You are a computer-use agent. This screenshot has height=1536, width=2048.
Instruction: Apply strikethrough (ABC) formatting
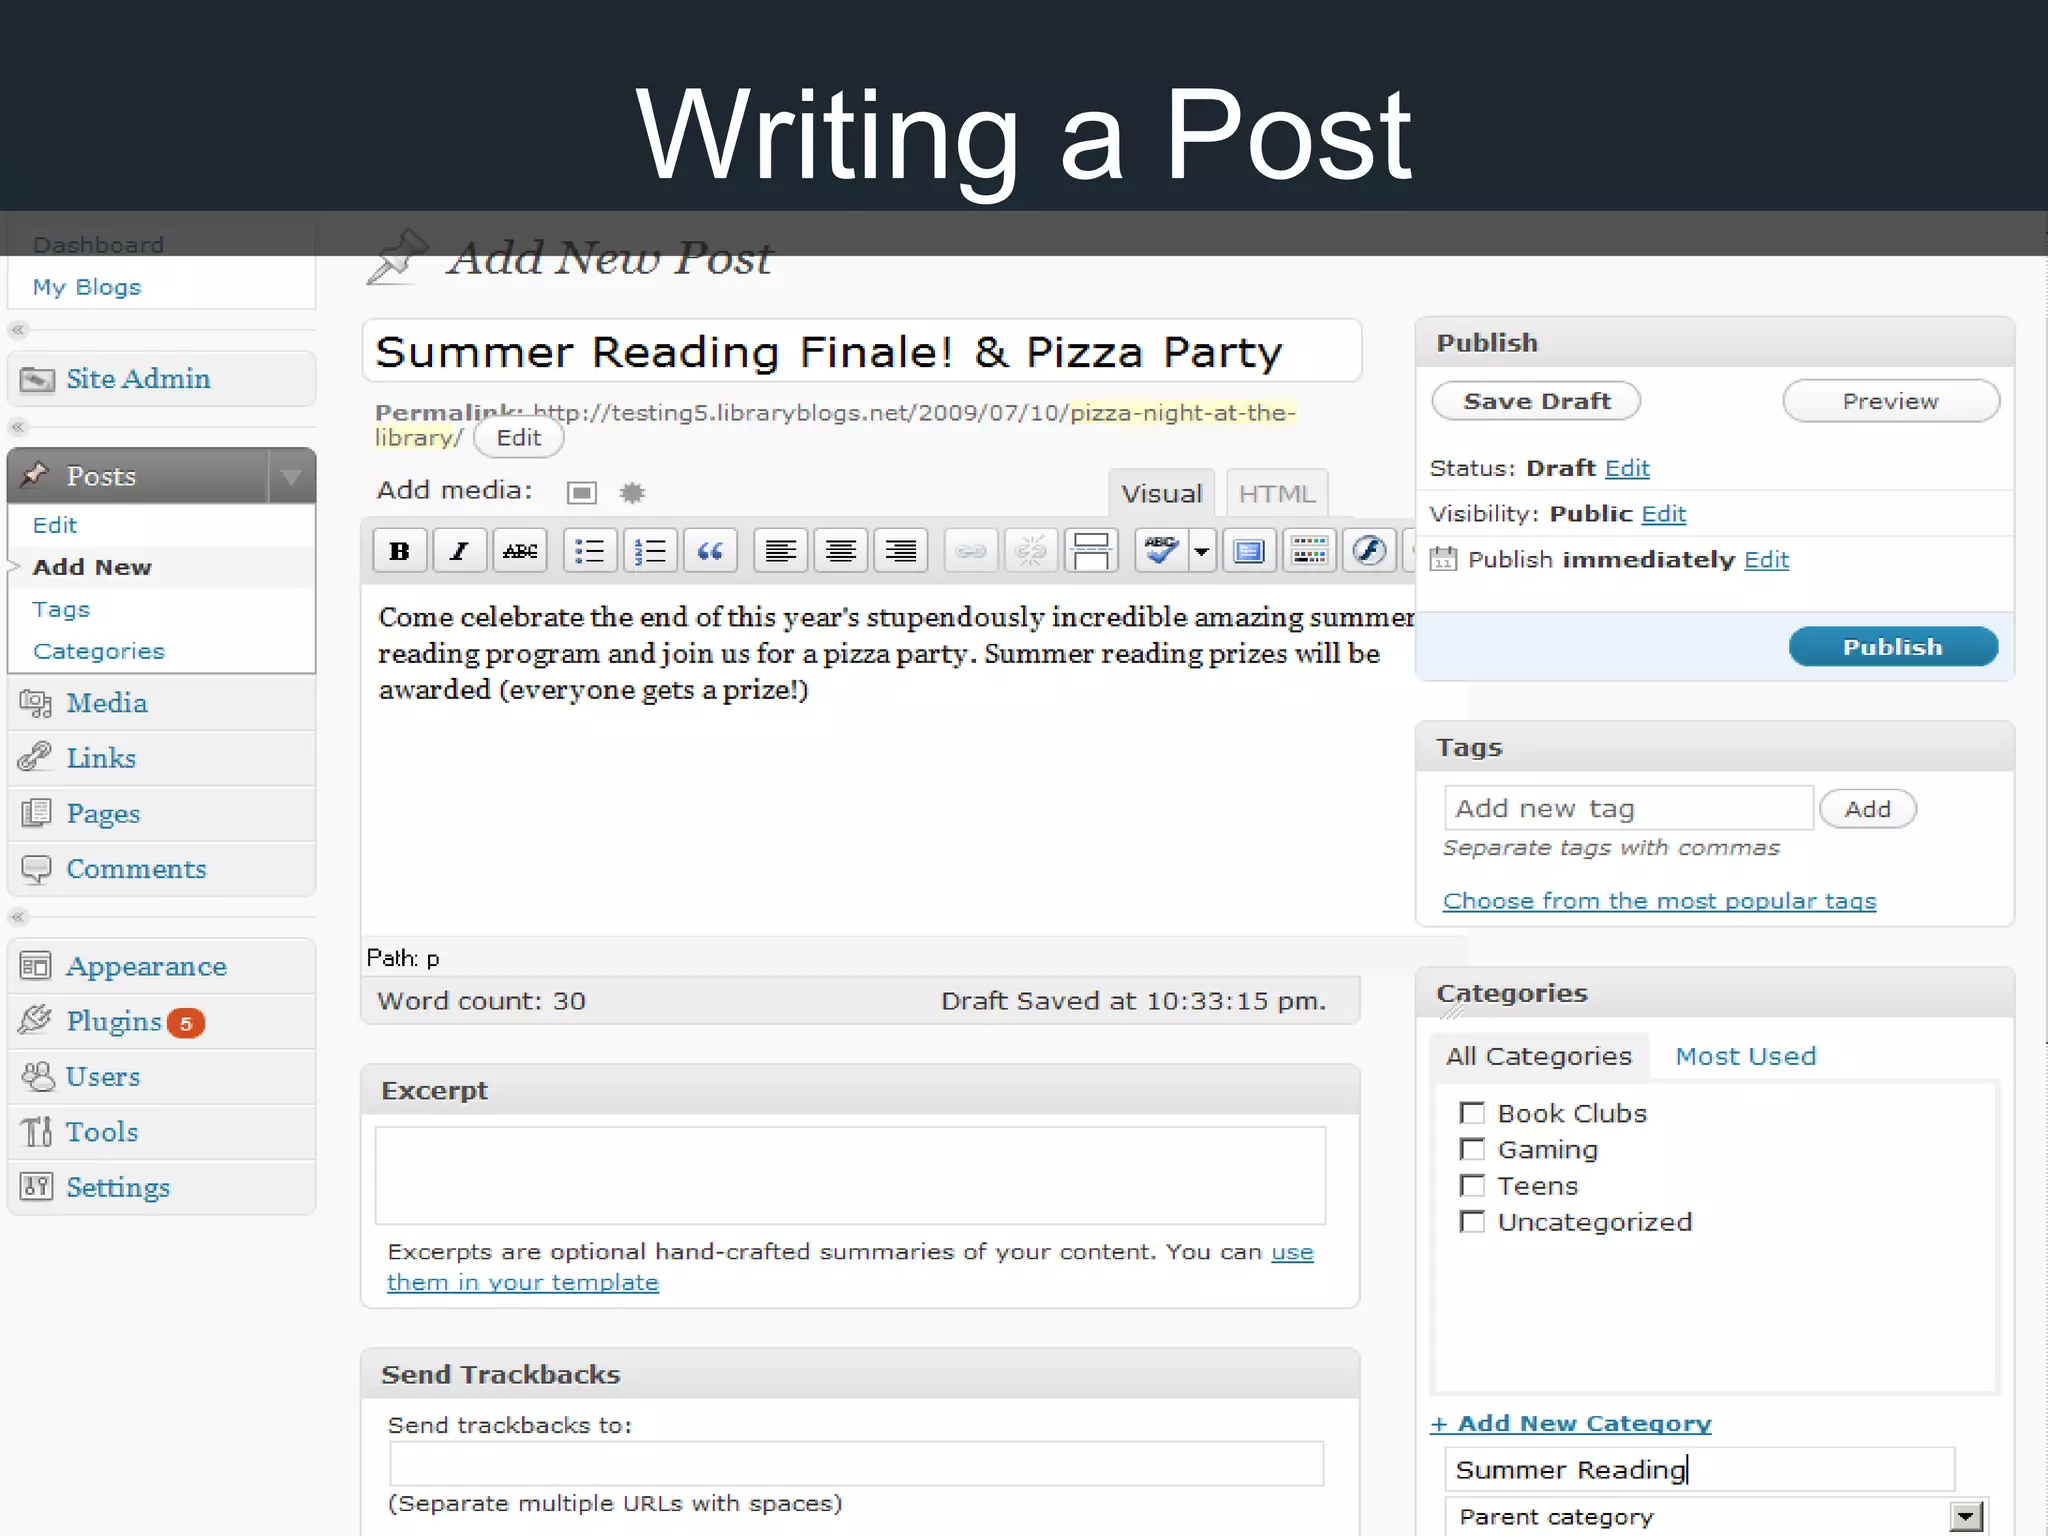point(520,551)
